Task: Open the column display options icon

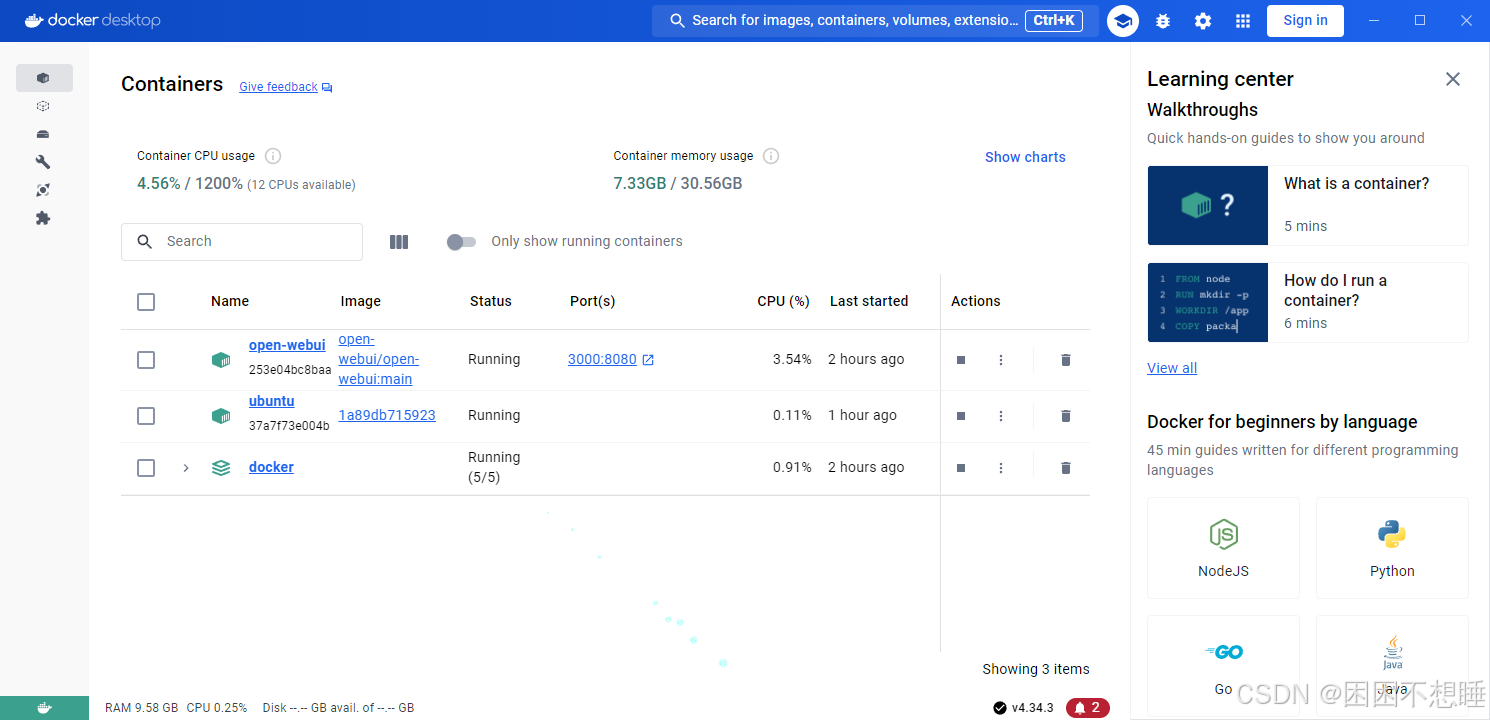Action: [399, 242]
